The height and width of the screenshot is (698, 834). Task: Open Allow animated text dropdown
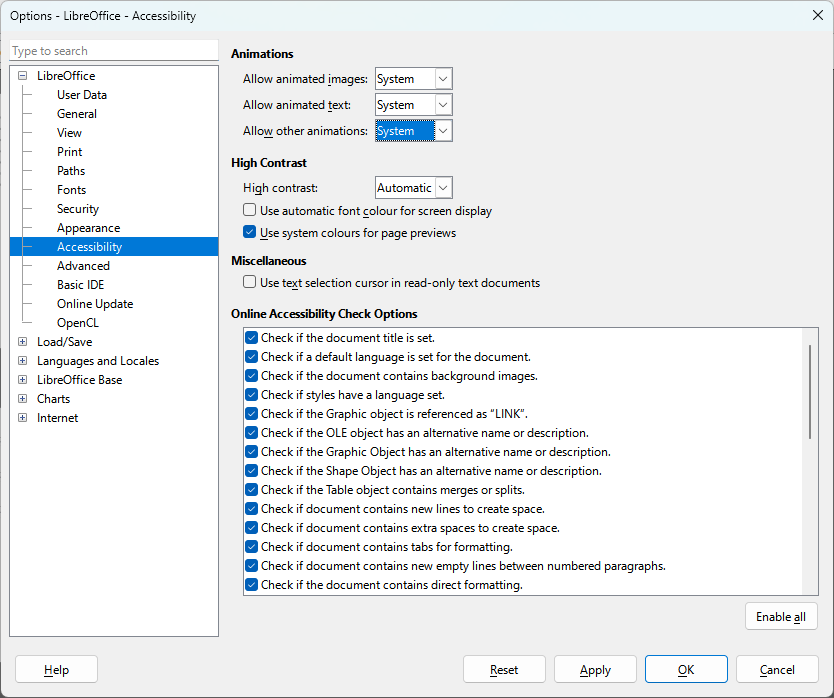(x=414, y=105)
